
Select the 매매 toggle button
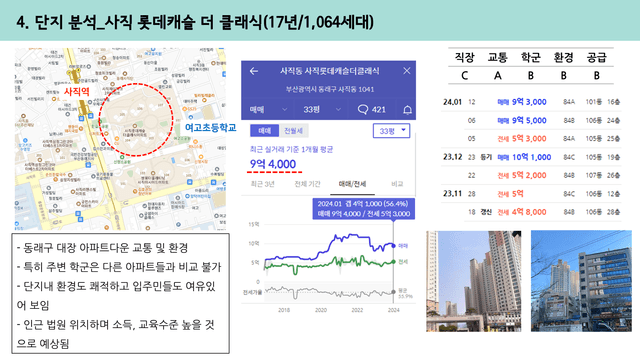(264, 131)
